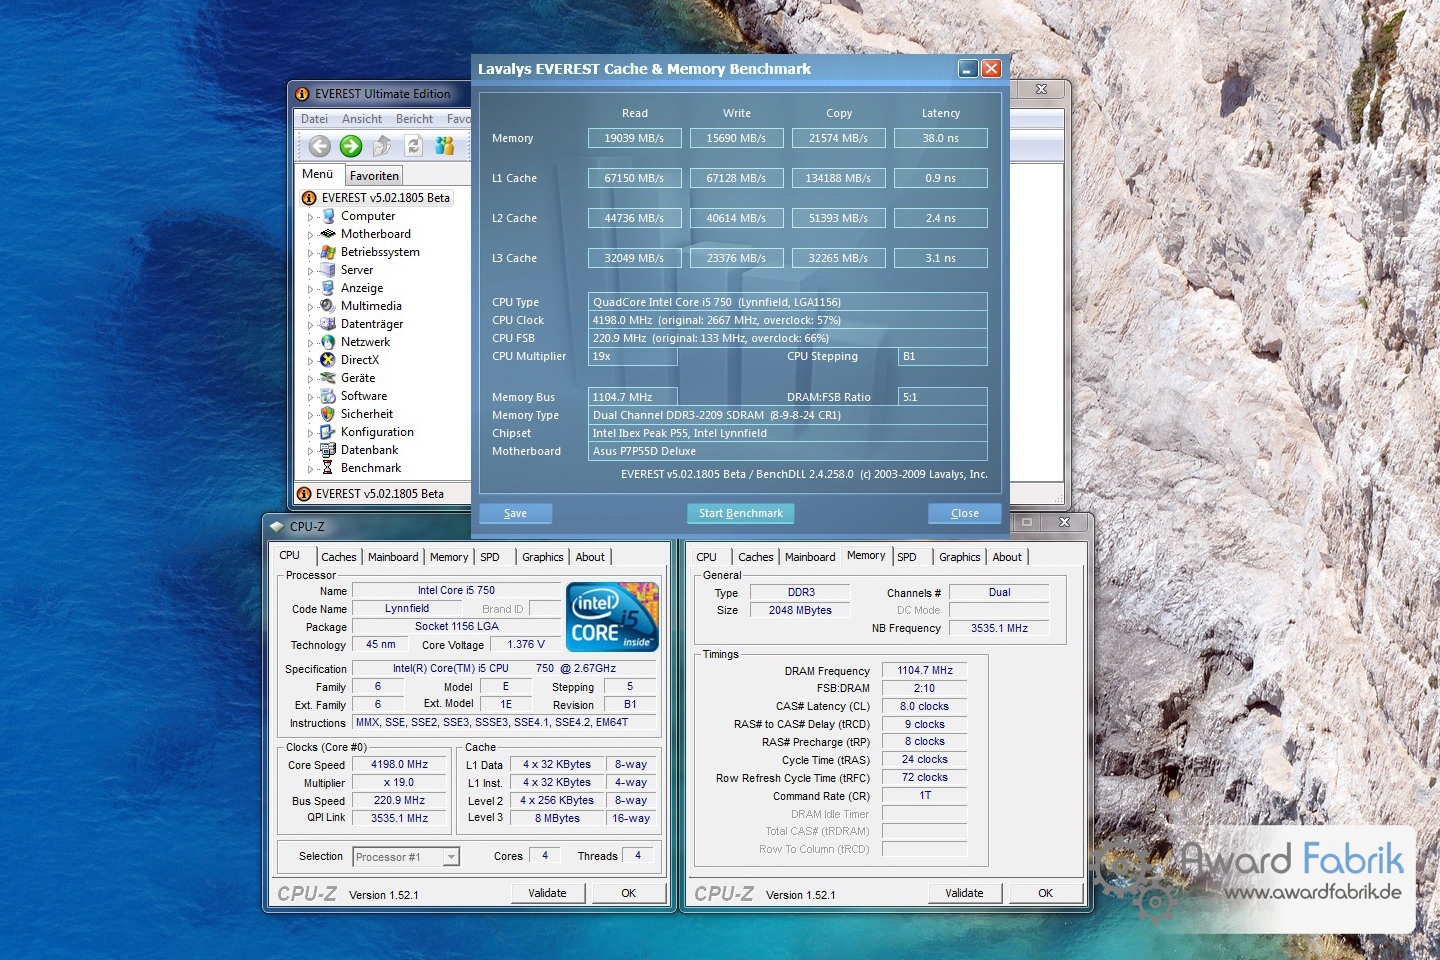Open the SPD tab in right CPU-Z
Image resolution: width=1440 pixels, height=960 pixels.
click(906, 557)
